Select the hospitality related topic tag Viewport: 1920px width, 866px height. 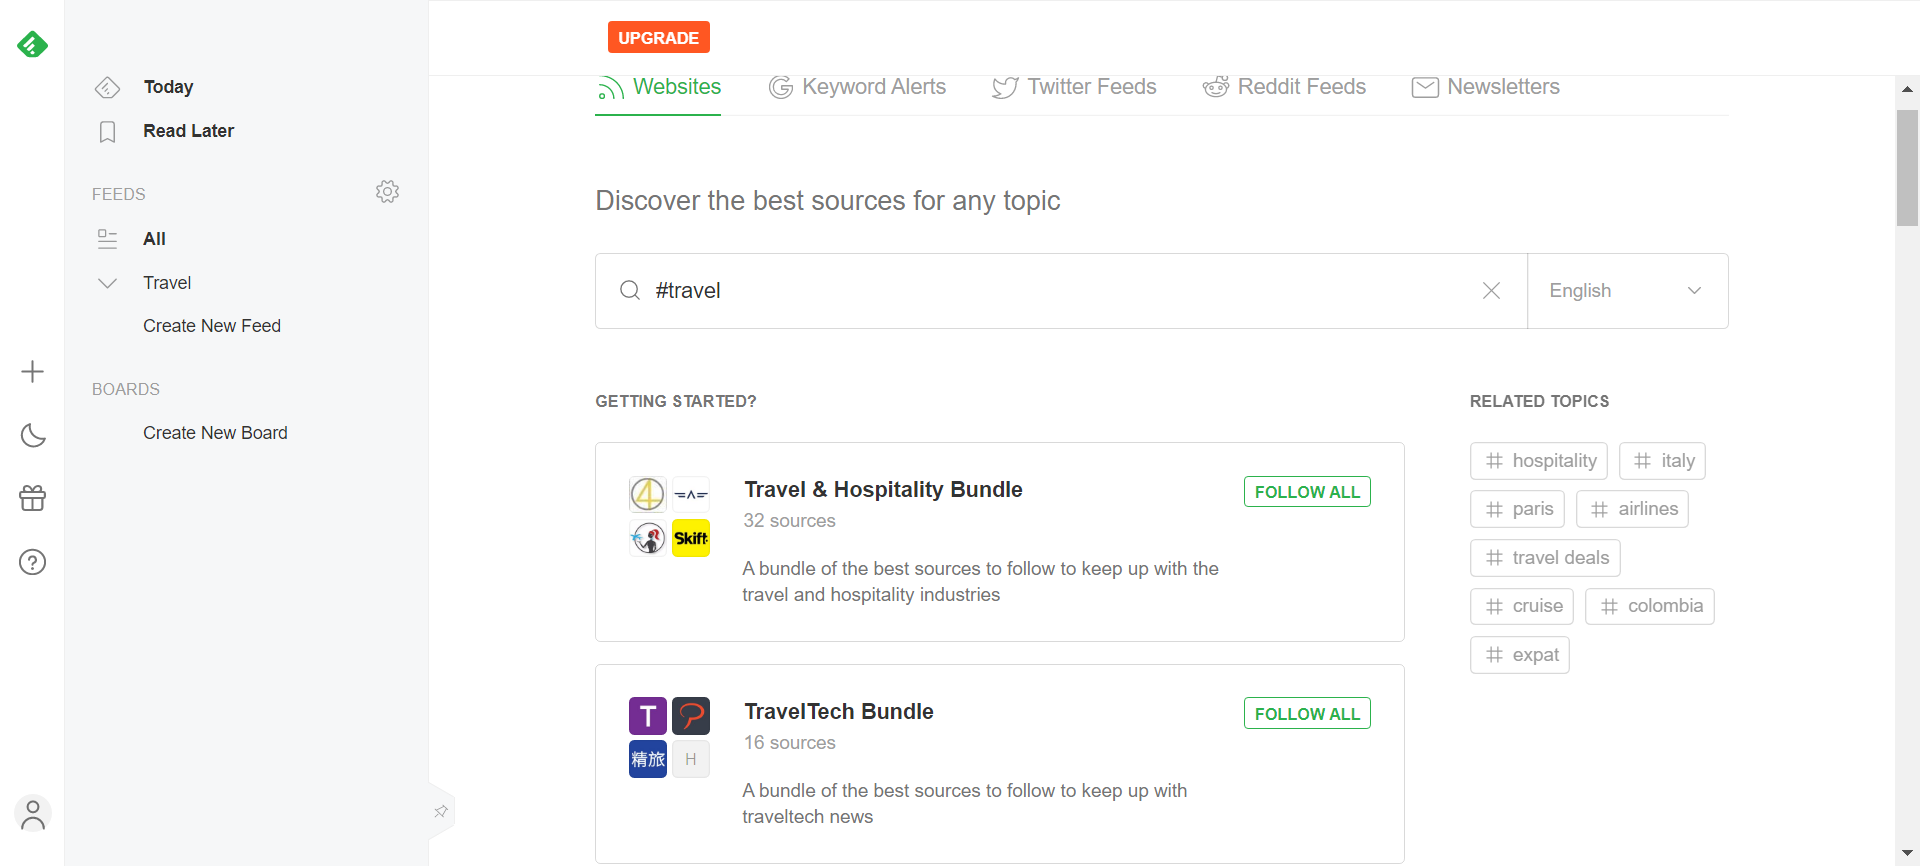(x=1539, y=460)
